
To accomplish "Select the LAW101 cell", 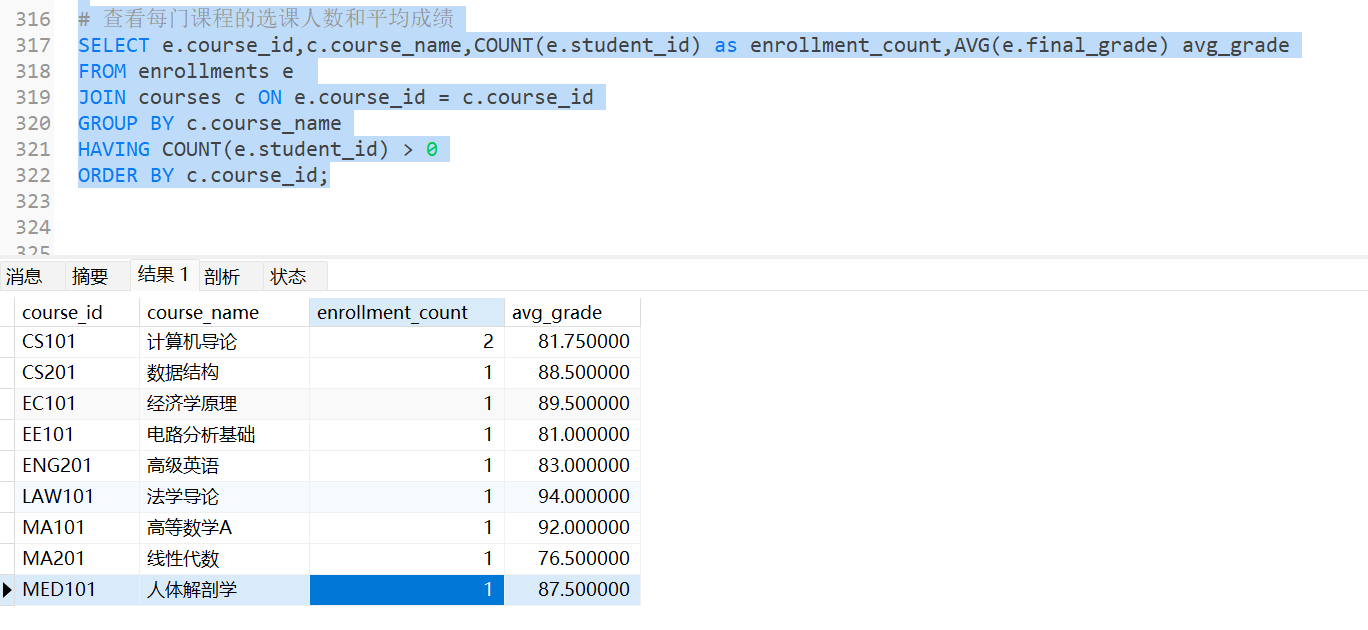I will (x=77, y=497).
